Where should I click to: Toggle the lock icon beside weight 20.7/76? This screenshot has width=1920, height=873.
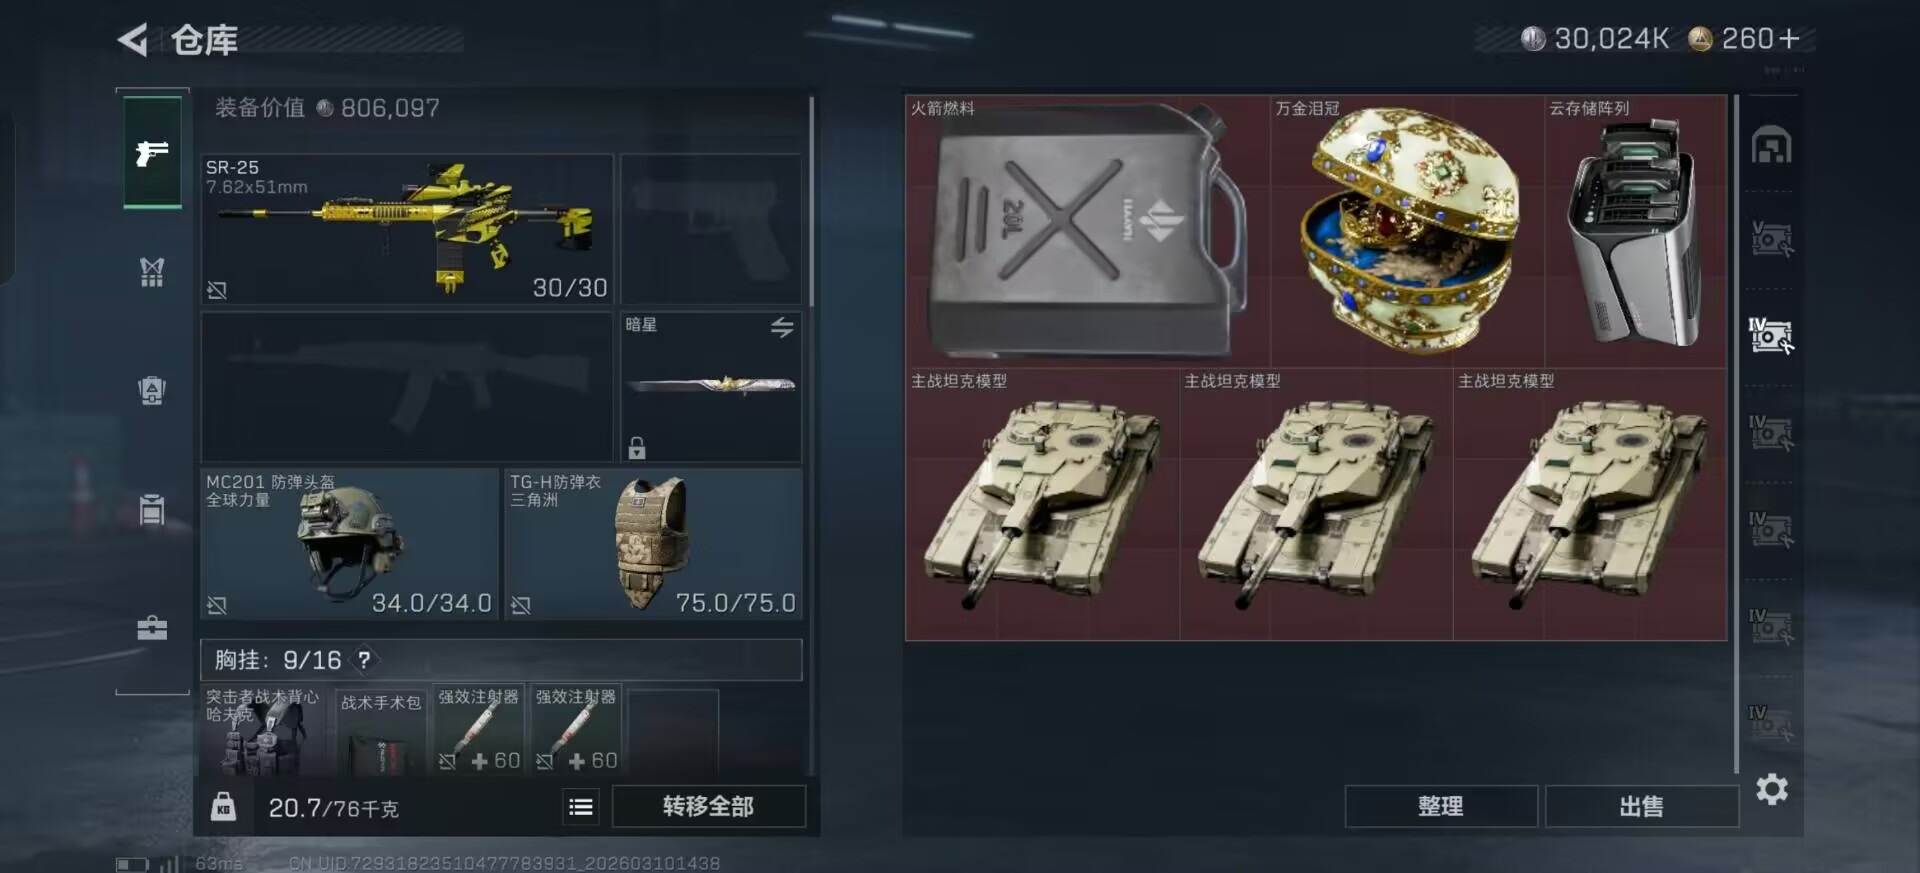click(223, 806)
